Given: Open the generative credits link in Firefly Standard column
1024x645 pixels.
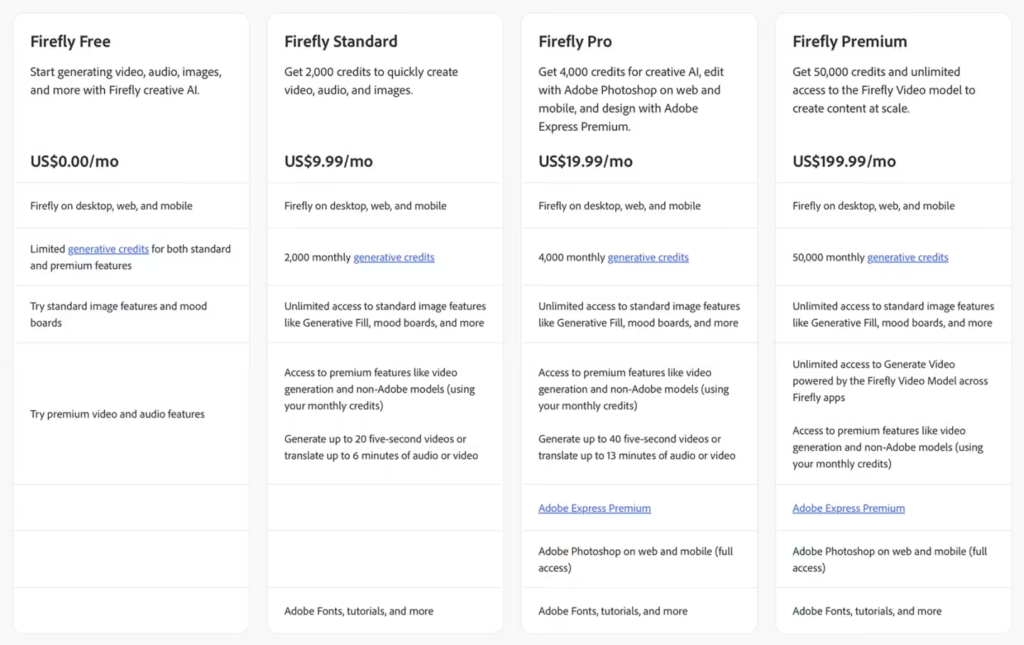Looking at the screenshot, I should pyautogui.click(x=394, y=256).
